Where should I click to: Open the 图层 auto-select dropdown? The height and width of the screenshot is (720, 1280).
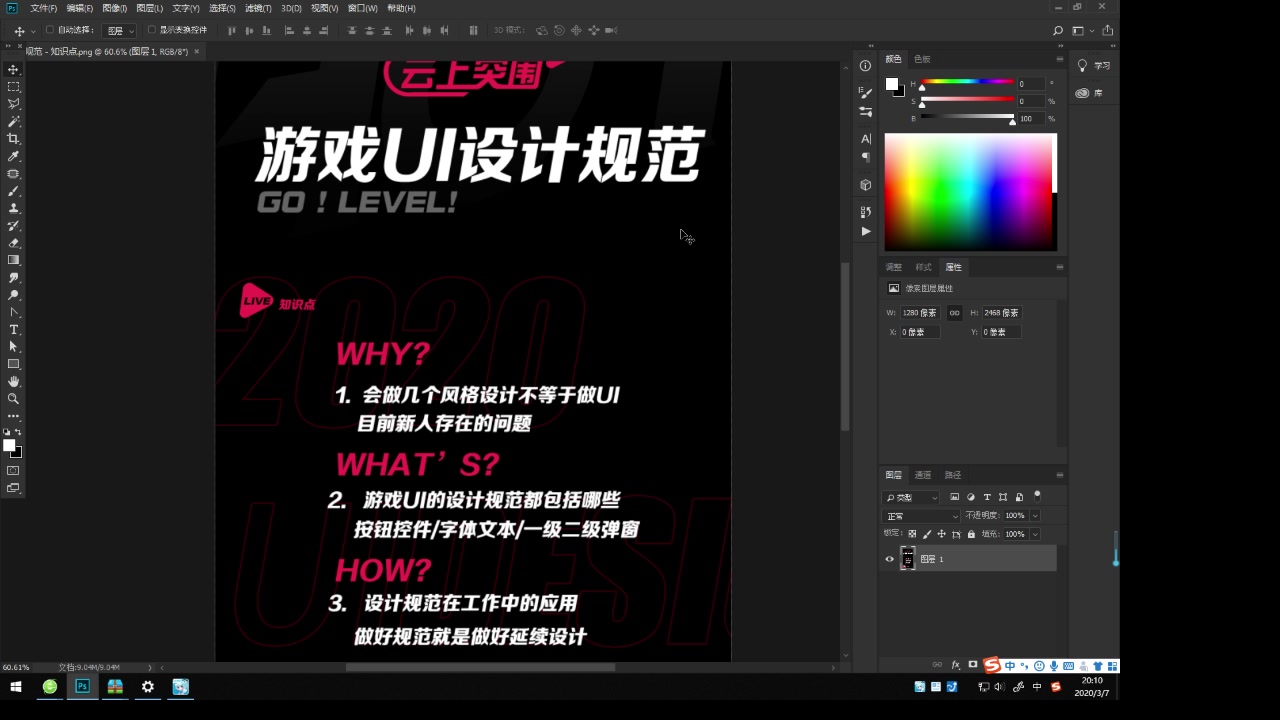120,31
